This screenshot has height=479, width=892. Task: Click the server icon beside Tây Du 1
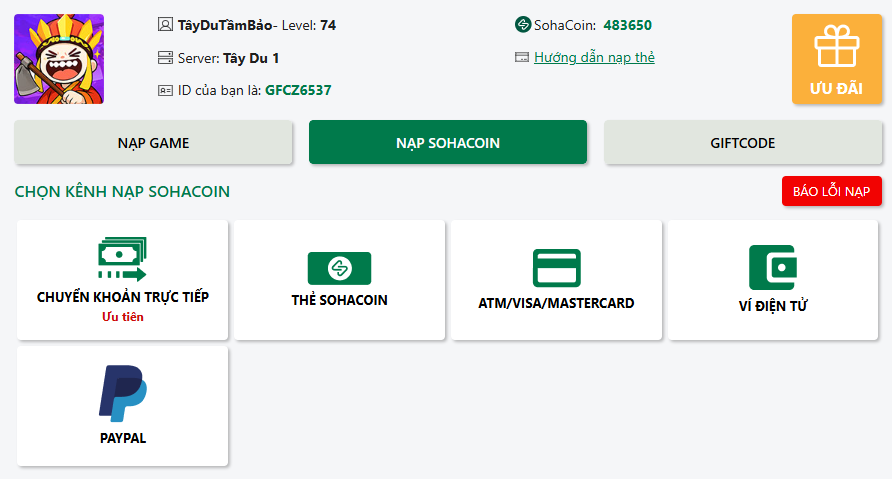coord(166,58)
